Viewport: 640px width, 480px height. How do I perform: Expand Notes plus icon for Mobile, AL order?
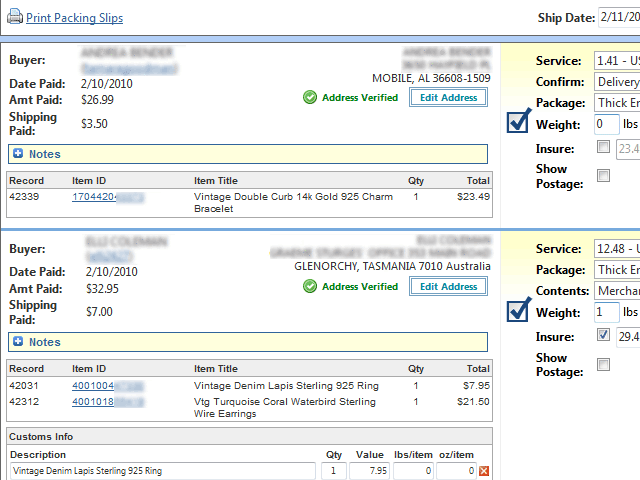18,154
